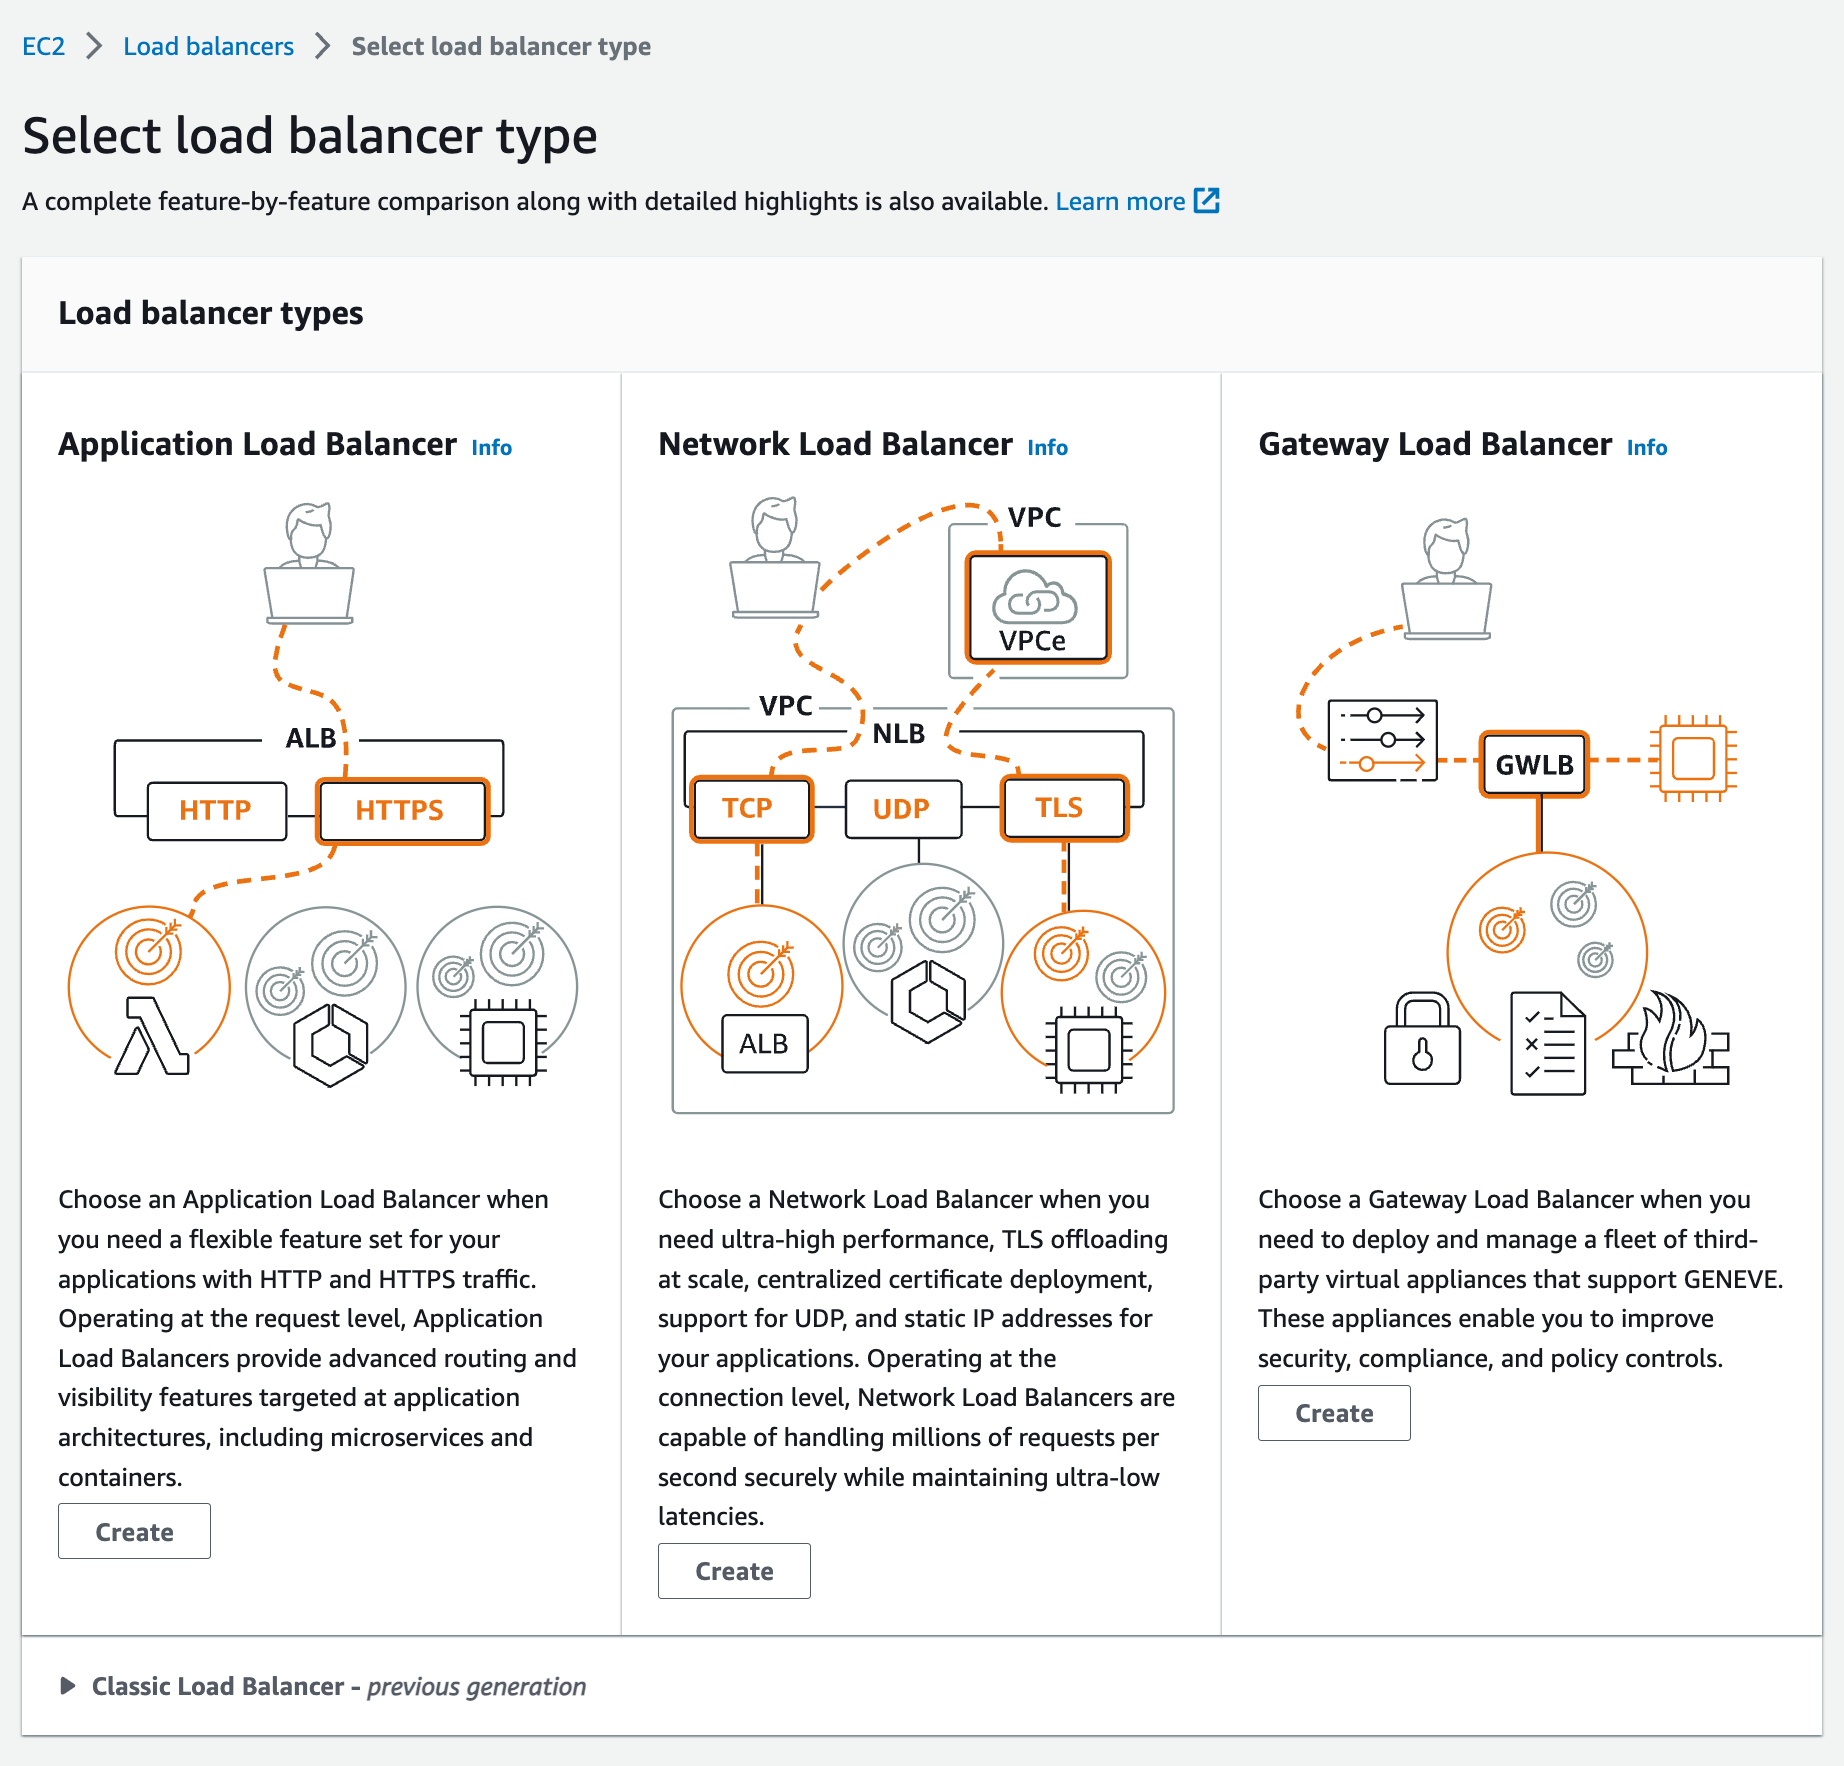Open the Learn more comparison link
Image resolution: width=1844 pixels, height=1766 pixels.
[1120, 201]
